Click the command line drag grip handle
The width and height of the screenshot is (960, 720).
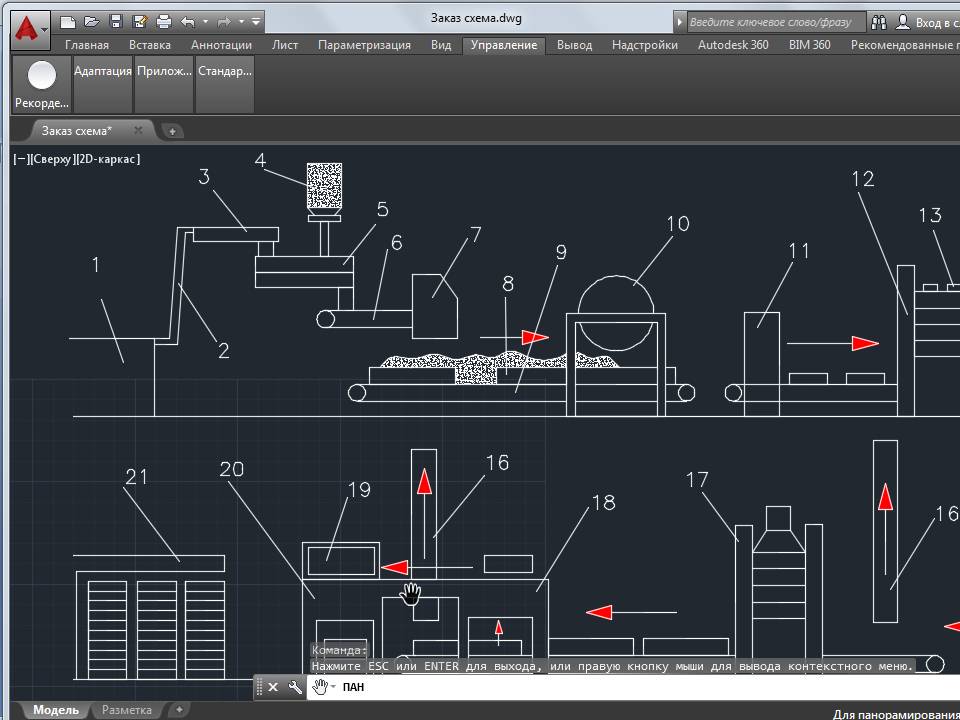point(260,687)
